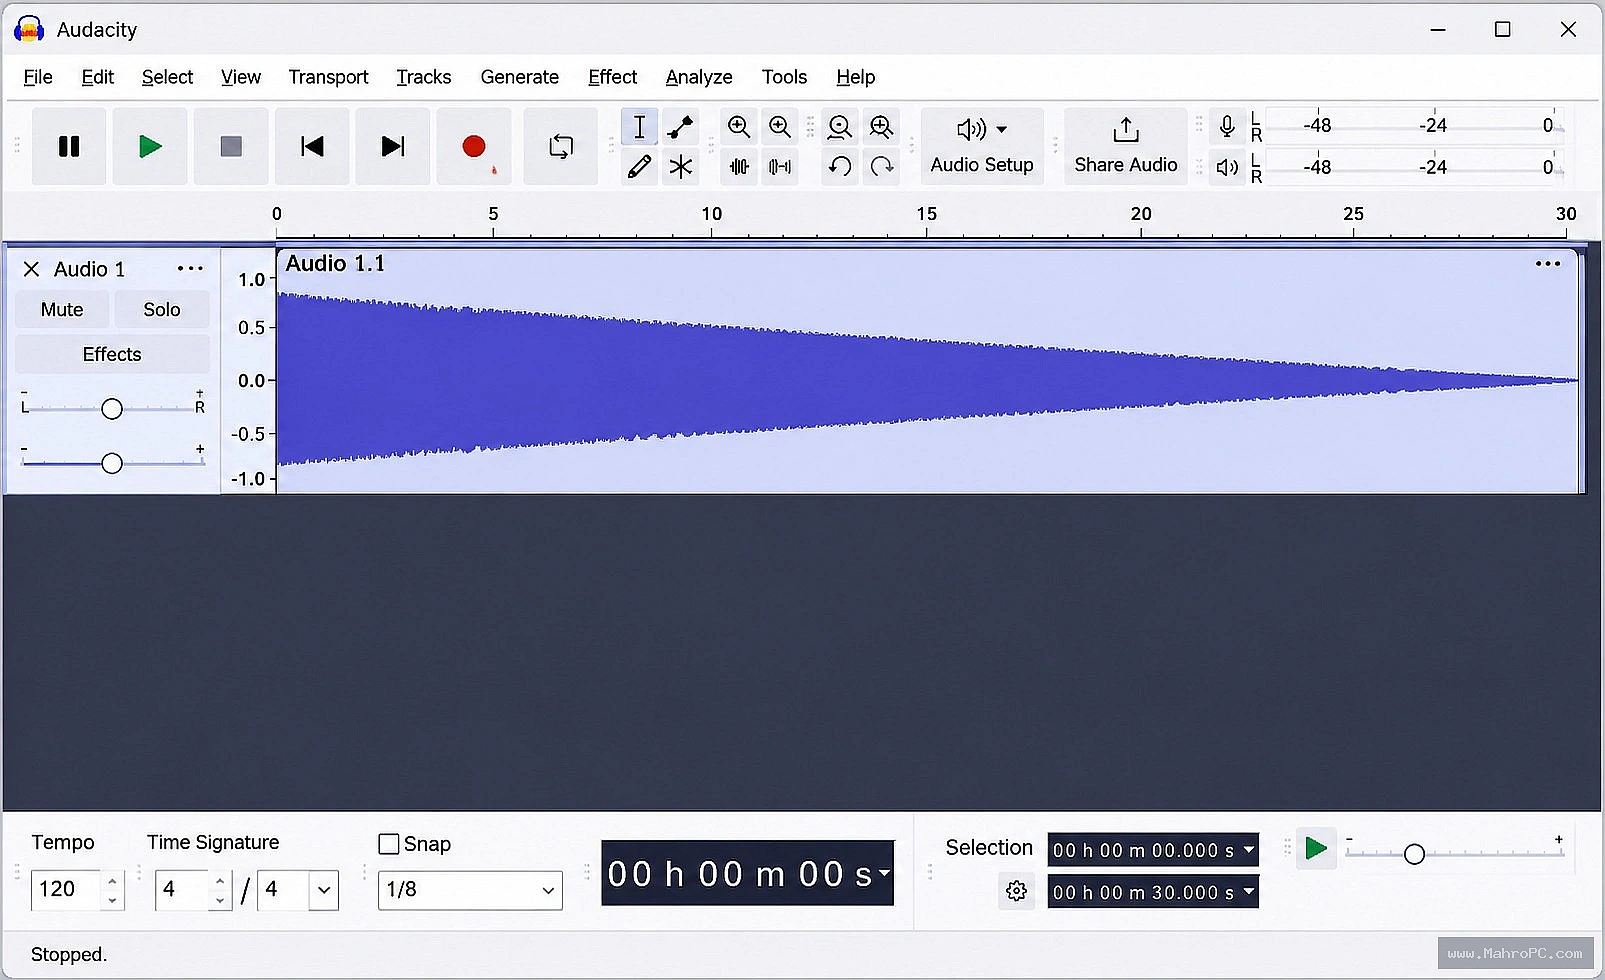Open time signature denominator dropdown
The image size is (1605, 980).
(323, 890)
